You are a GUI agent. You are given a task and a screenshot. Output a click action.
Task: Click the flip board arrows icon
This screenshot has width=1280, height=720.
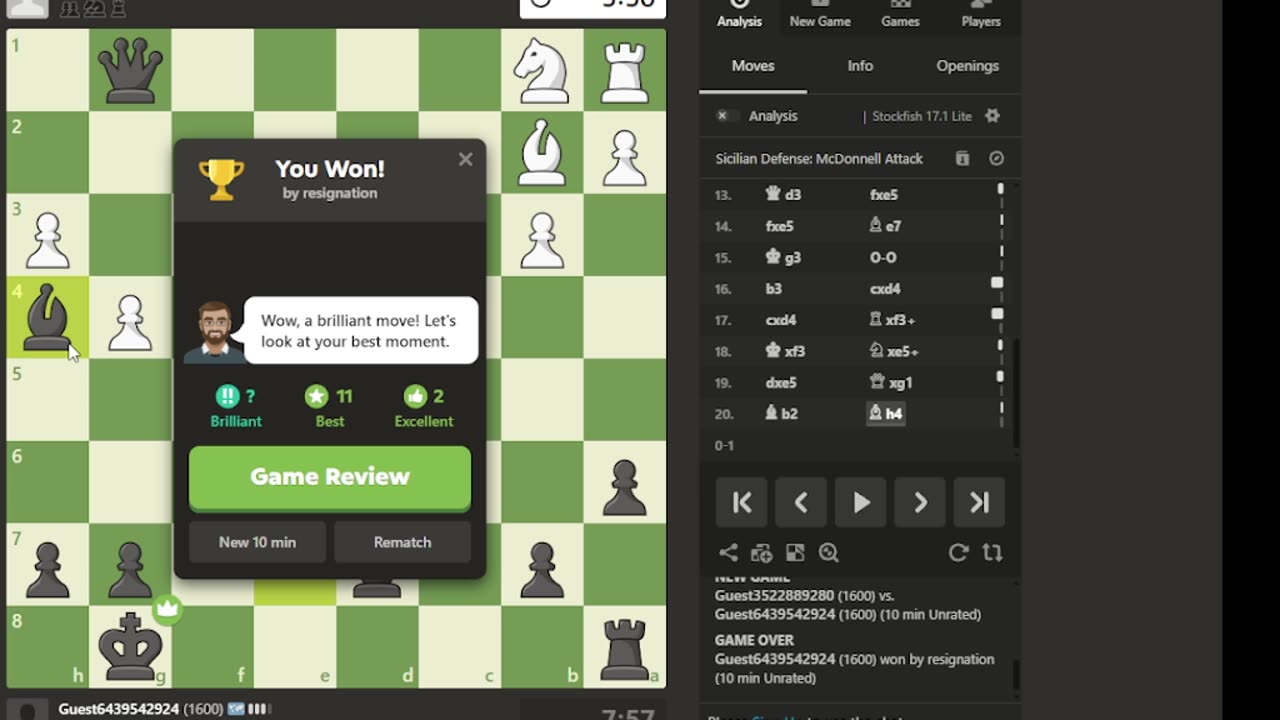pos(992,553)
